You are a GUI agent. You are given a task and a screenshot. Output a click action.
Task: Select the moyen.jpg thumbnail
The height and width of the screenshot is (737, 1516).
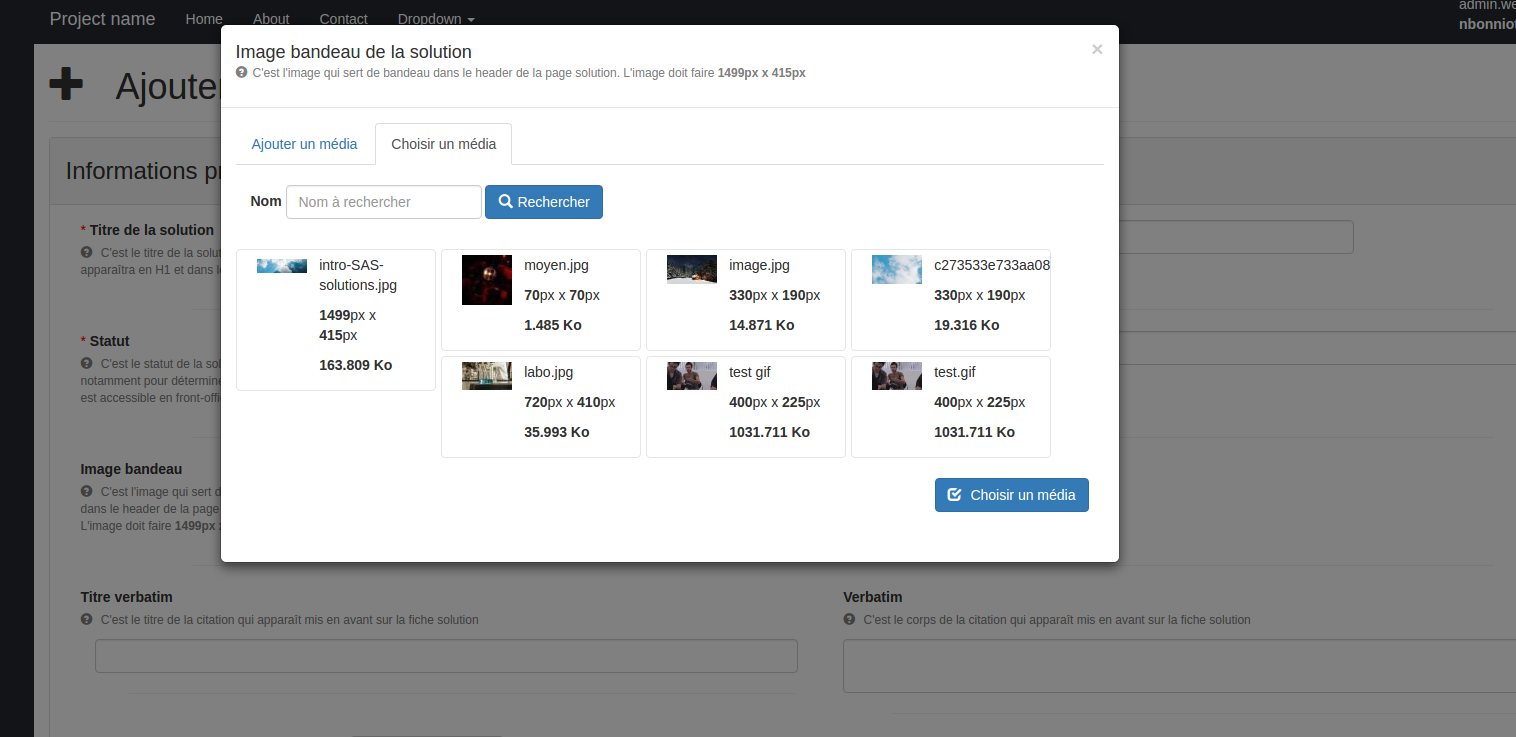(x=487, y=280)
